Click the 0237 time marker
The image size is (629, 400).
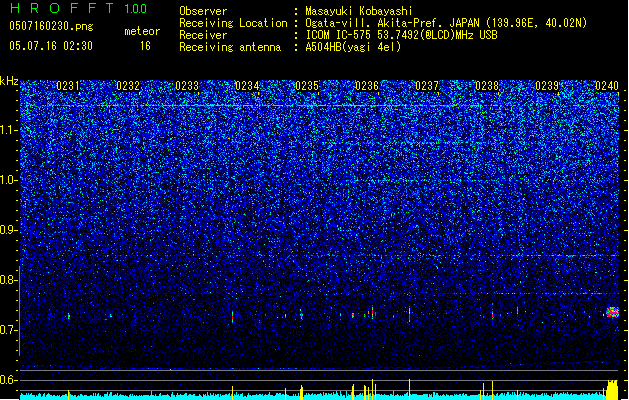coord(427,85)
